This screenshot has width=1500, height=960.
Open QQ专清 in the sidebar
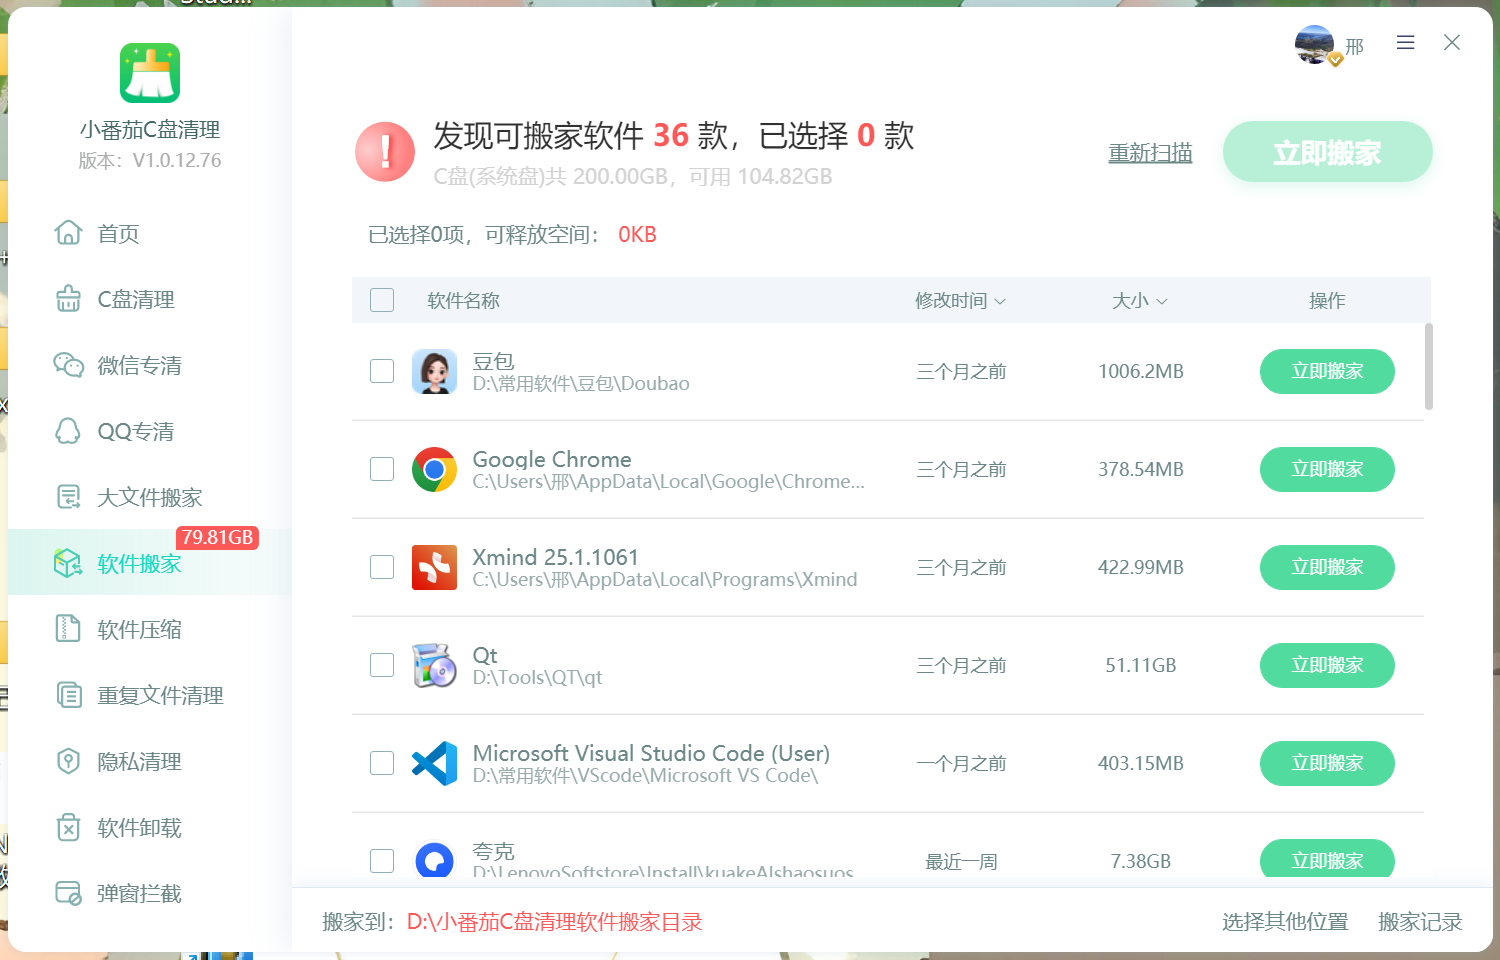(x=136, y=431)
